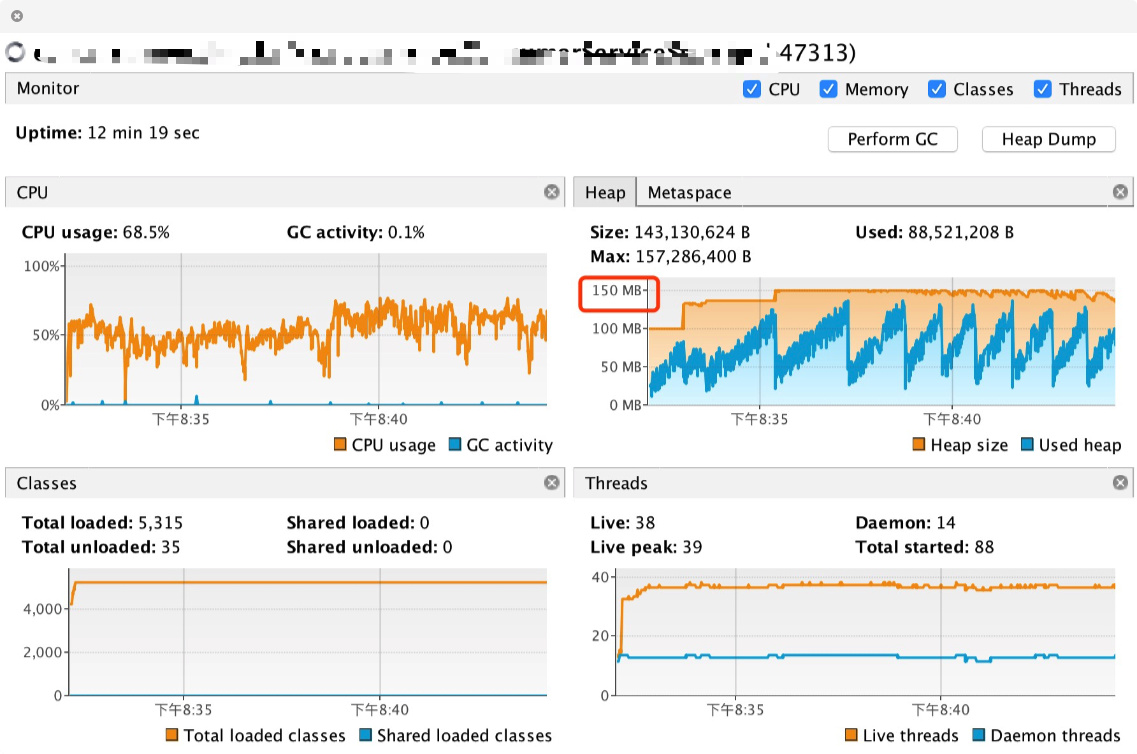Select the Heap tab
The image size is (1137, 754).
pyautogui.click(x=605, y=193)
